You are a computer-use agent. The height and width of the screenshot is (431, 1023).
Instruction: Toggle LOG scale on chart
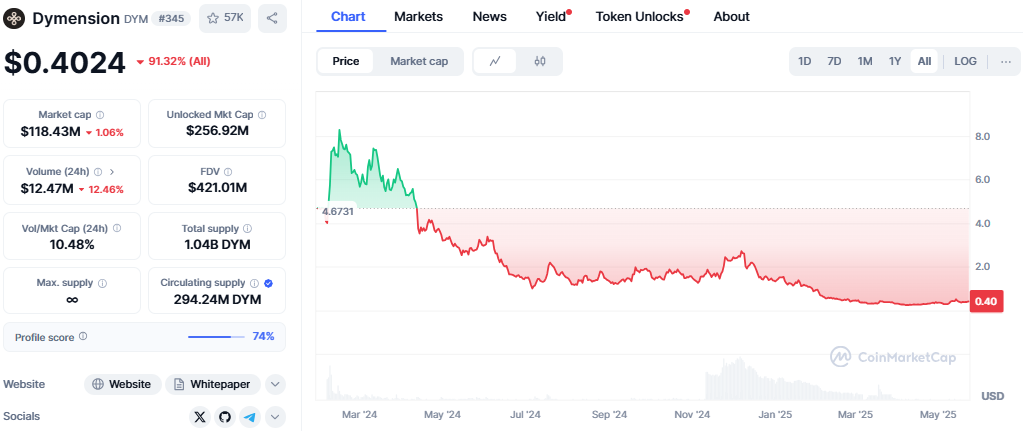pos(965,61)
